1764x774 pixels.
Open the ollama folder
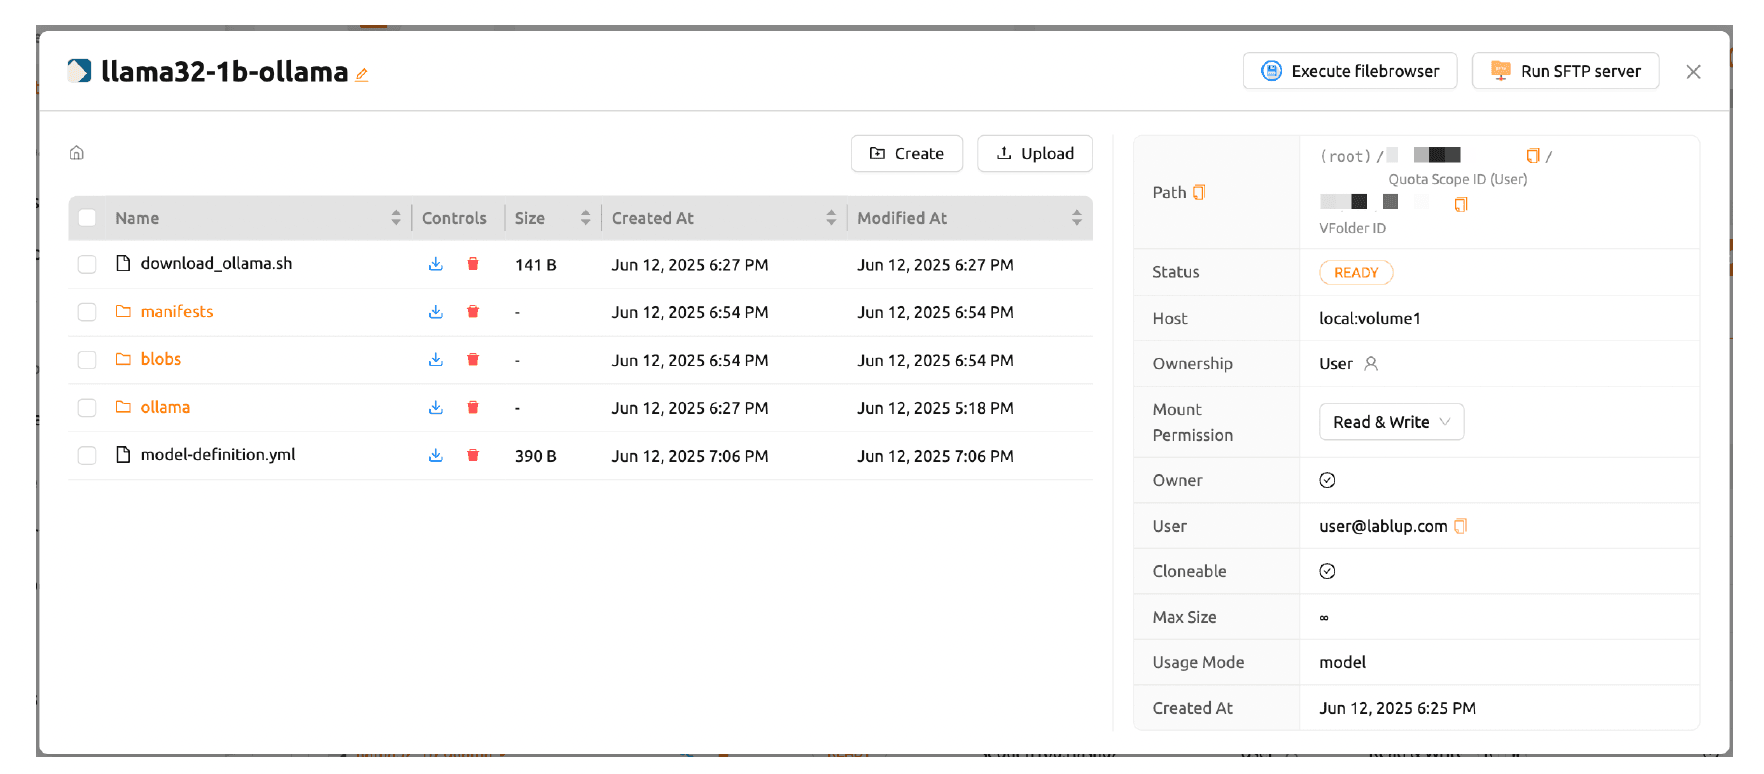pos(165,407)
